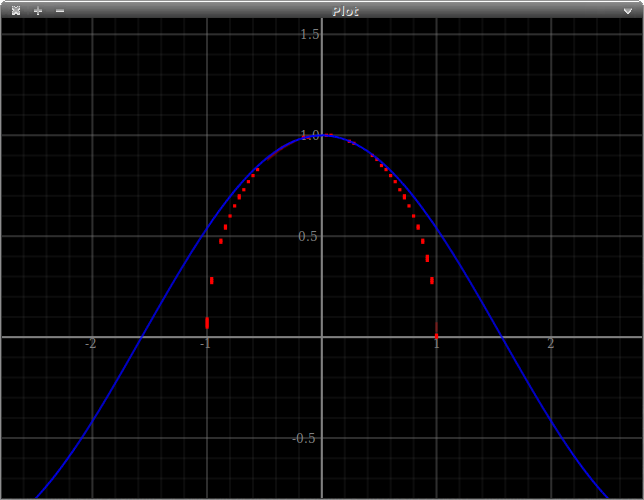Click the 2 label on the x-axis
Viewport: 644px width, 500px height.
(551, 344)
